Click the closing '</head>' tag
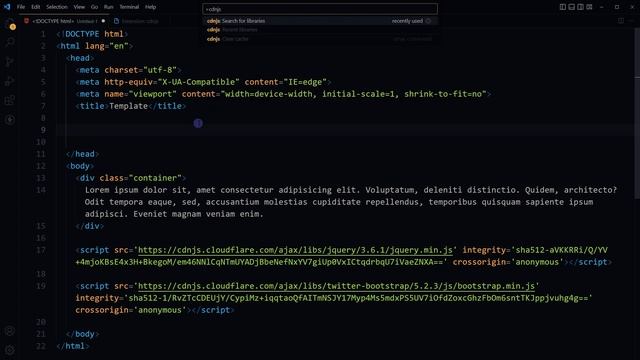 (82, 154)
